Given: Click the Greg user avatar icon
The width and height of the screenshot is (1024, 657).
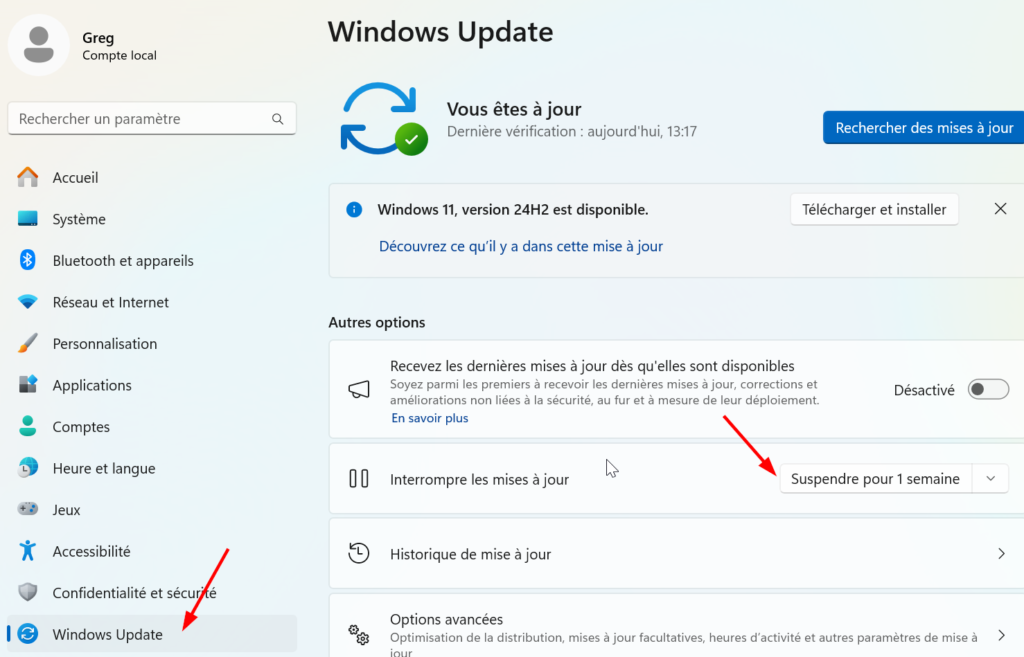Looking at the screenshot, I should (39, 45).
